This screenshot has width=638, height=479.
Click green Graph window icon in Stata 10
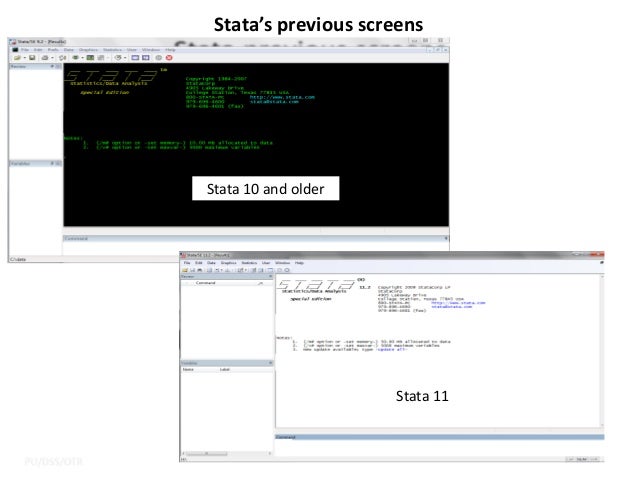pos(90,58)
